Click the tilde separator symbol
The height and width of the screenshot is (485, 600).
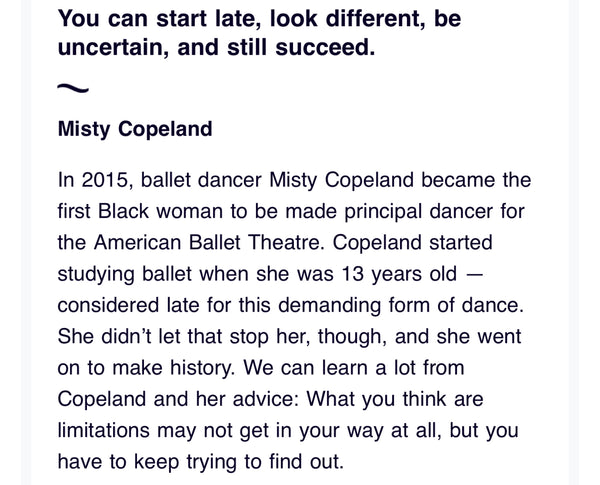(74, 89)
